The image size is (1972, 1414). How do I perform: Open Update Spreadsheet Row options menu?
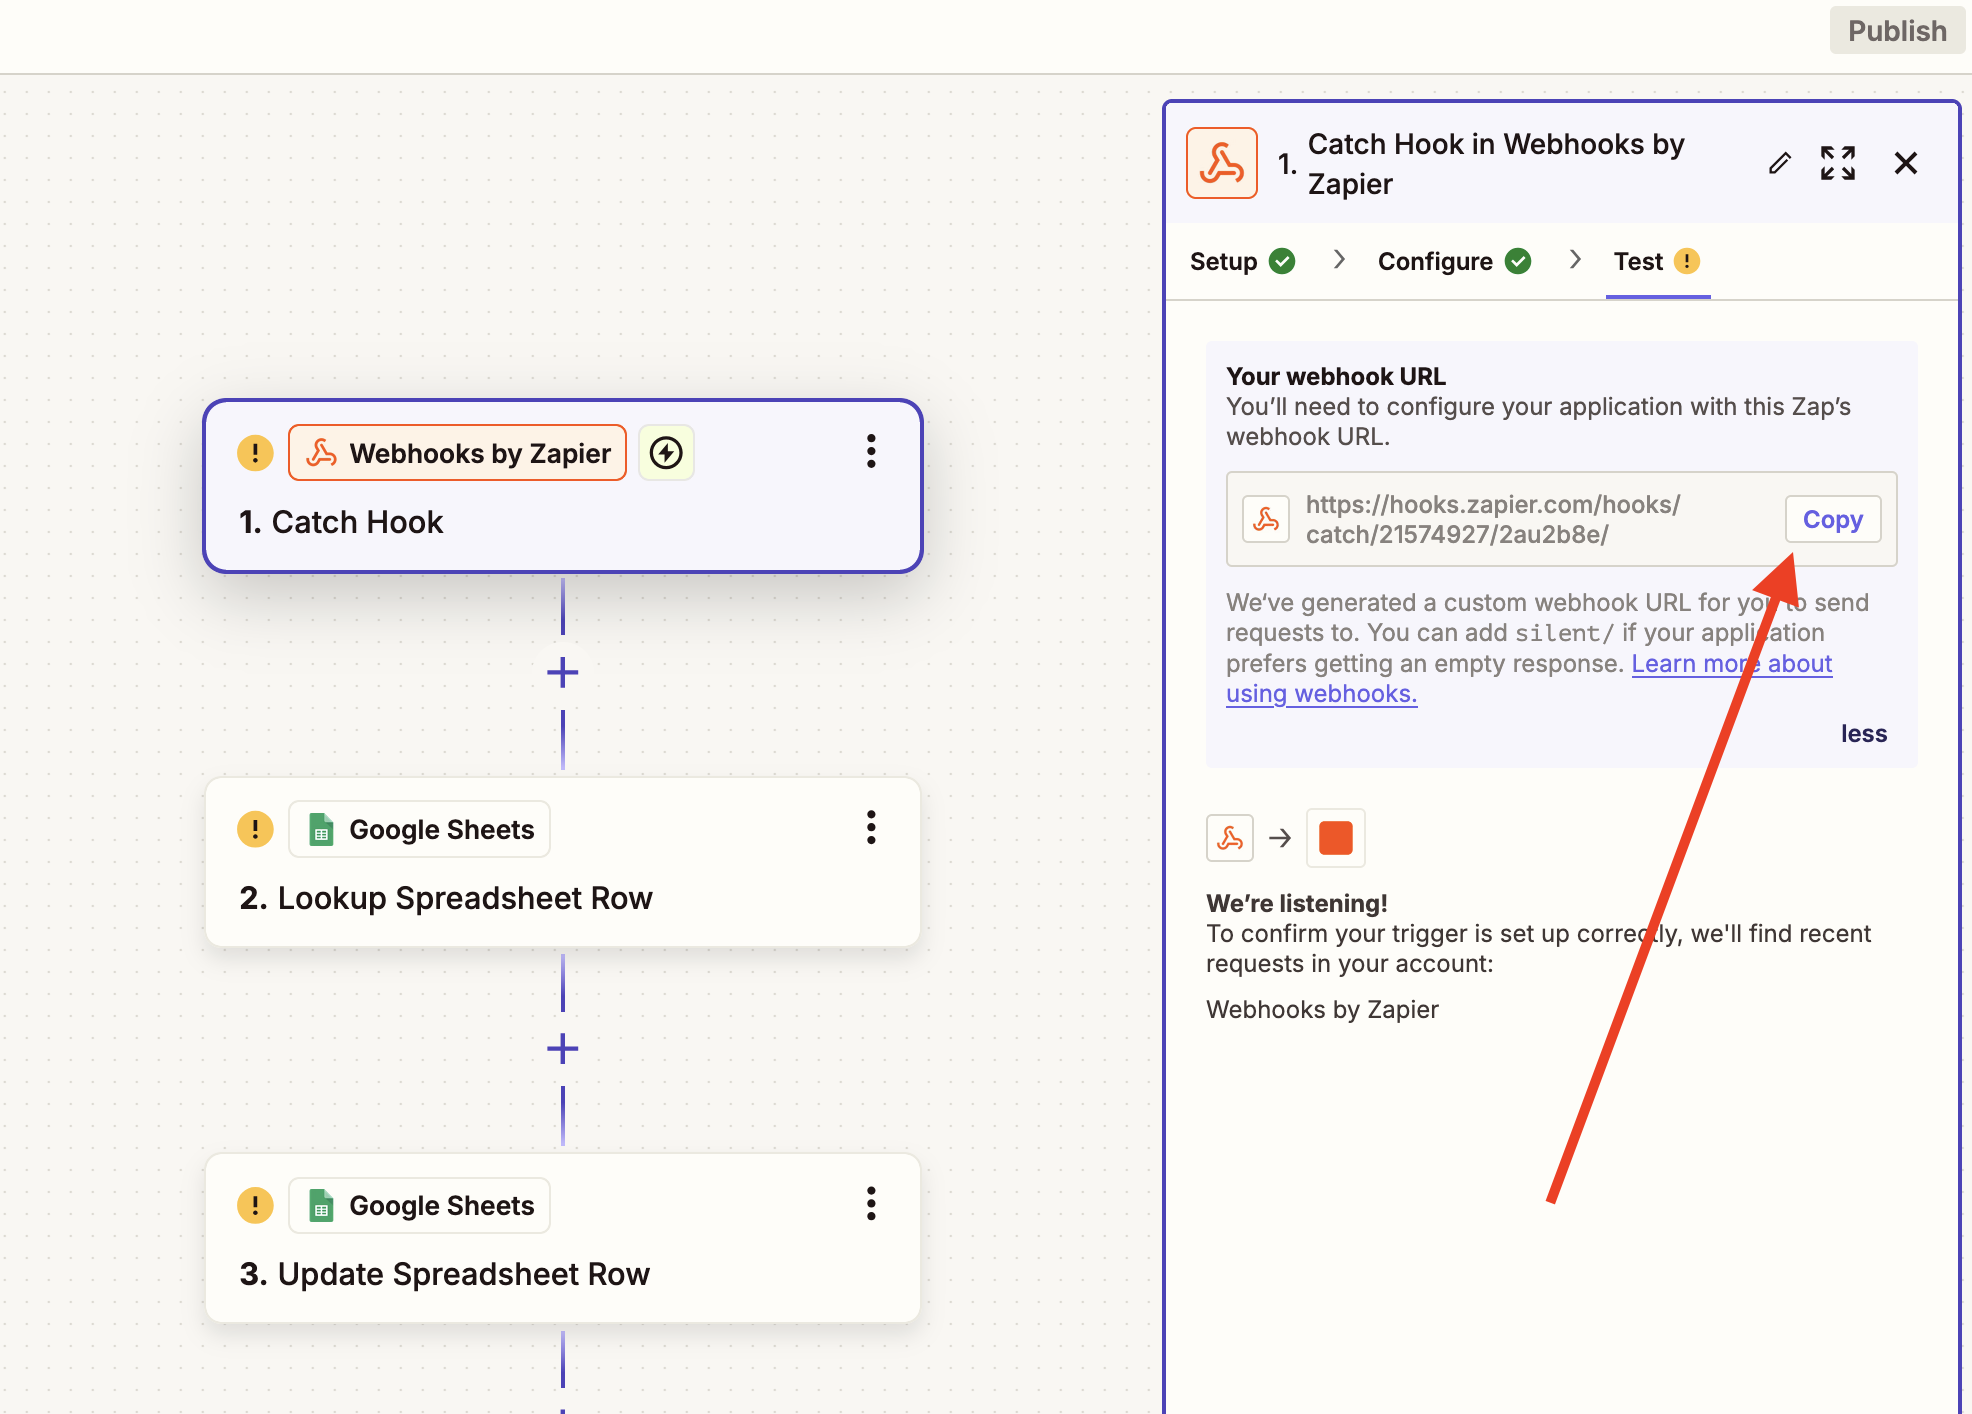[x=871, y=1203]
